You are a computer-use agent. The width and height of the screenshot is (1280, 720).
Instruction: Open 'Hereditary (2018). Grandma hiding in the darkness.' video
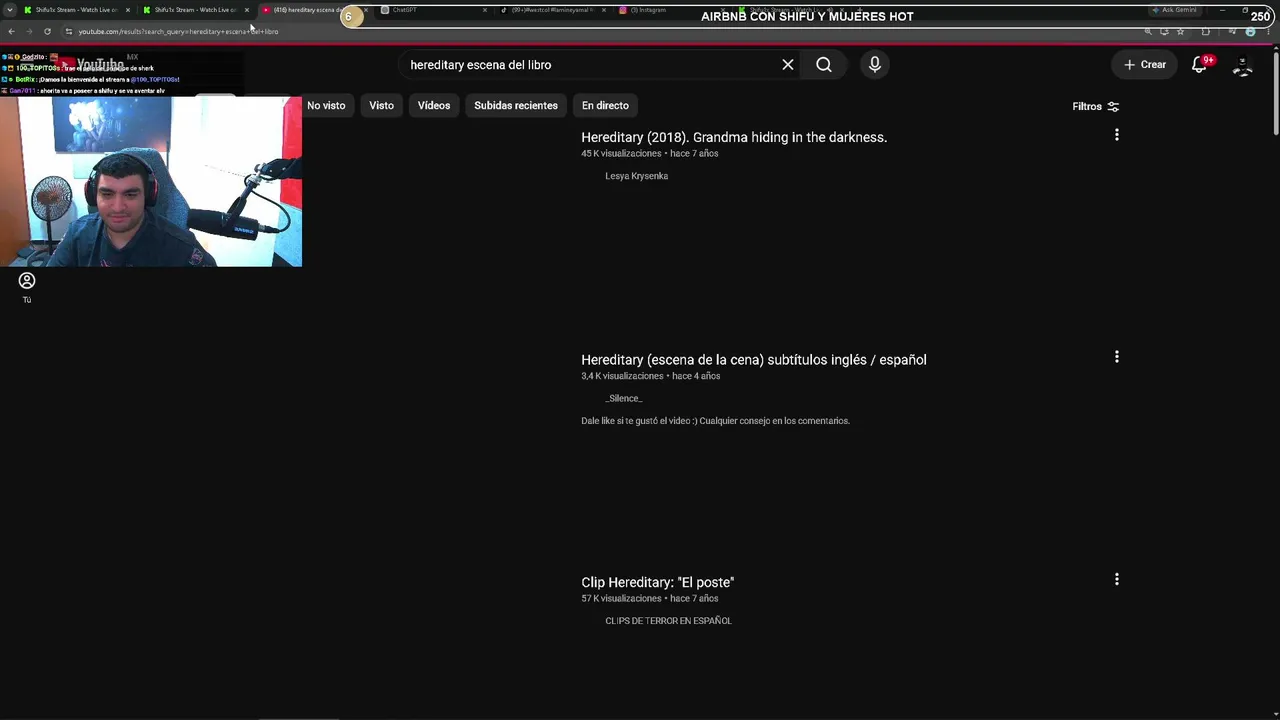[x=734, y=137]
